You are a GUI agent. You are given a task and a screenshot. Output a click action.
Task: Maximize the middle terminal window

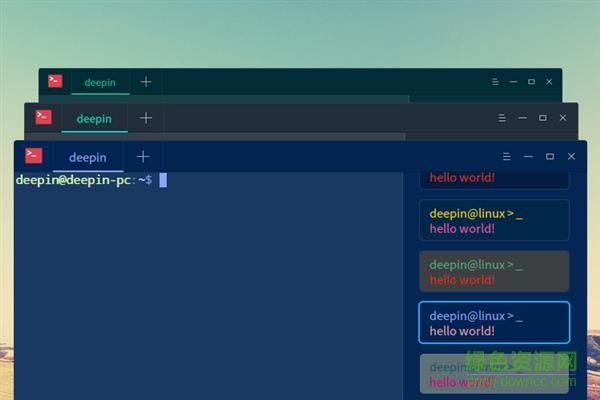click(543, 118)
